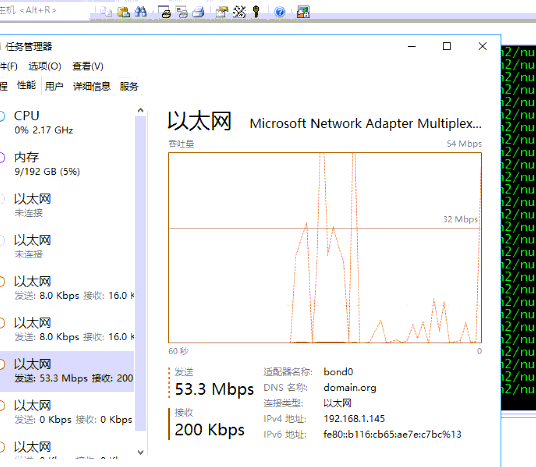Select 内存 memory item in sidebar

coord(67,164)
